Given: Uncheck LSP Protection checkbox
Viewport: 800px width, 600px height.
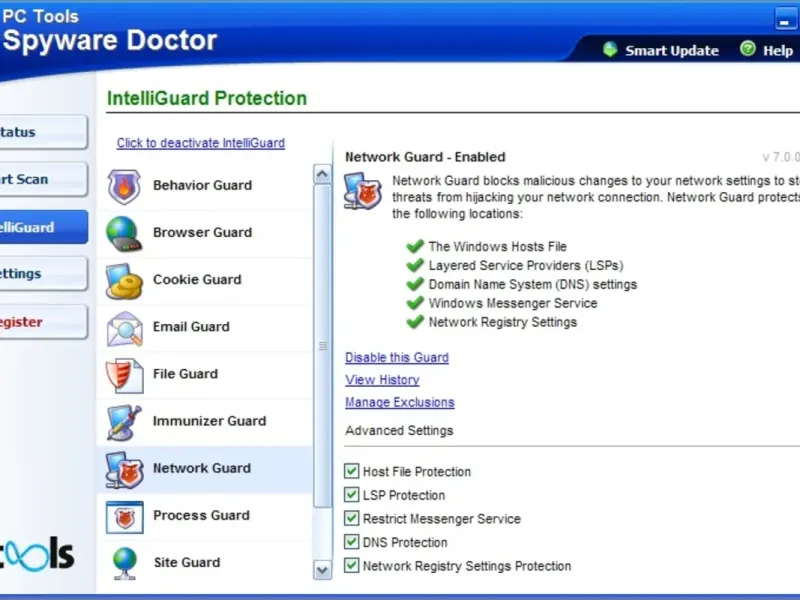Looking at the screenshot, I should [x=351, y=494].
